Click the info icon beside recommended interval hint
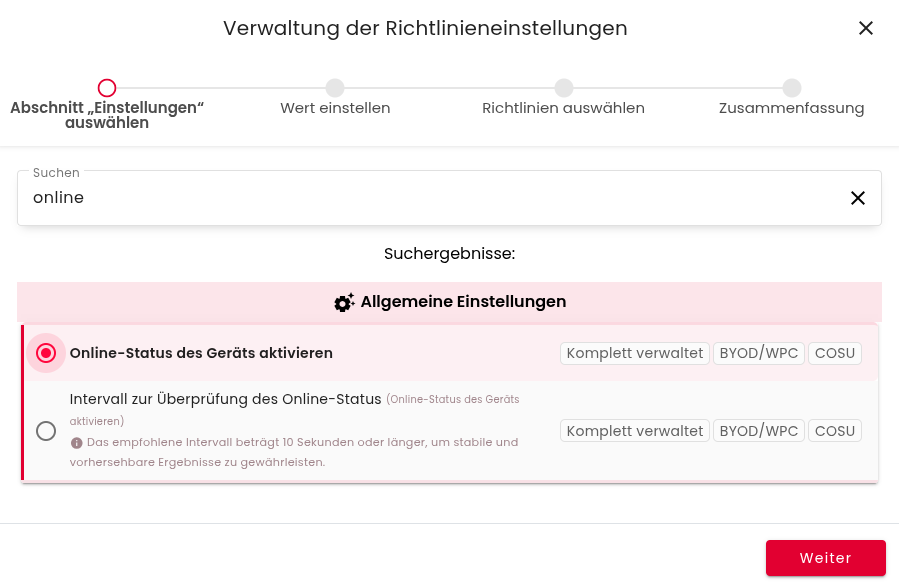 pos(76,442)
